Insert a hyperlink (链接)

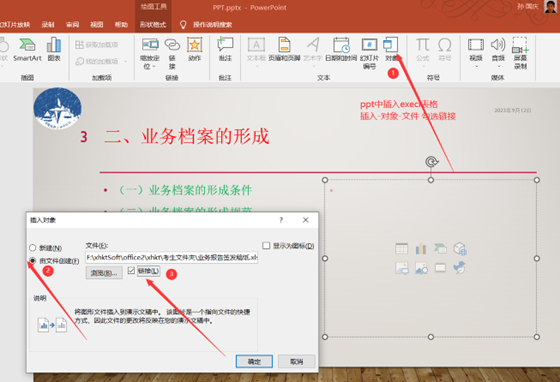[172, 53]
